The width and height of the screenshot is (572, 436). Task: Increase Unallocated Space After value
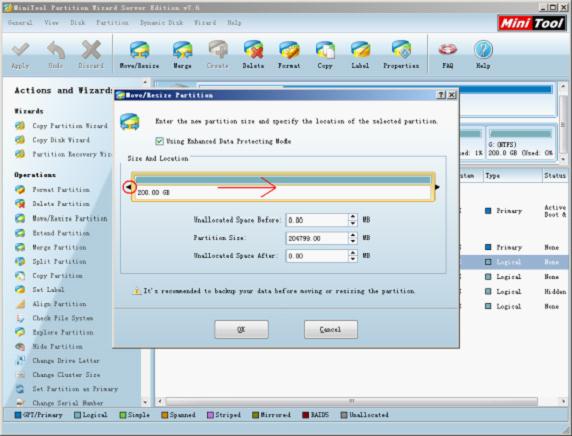coord(352,253)
